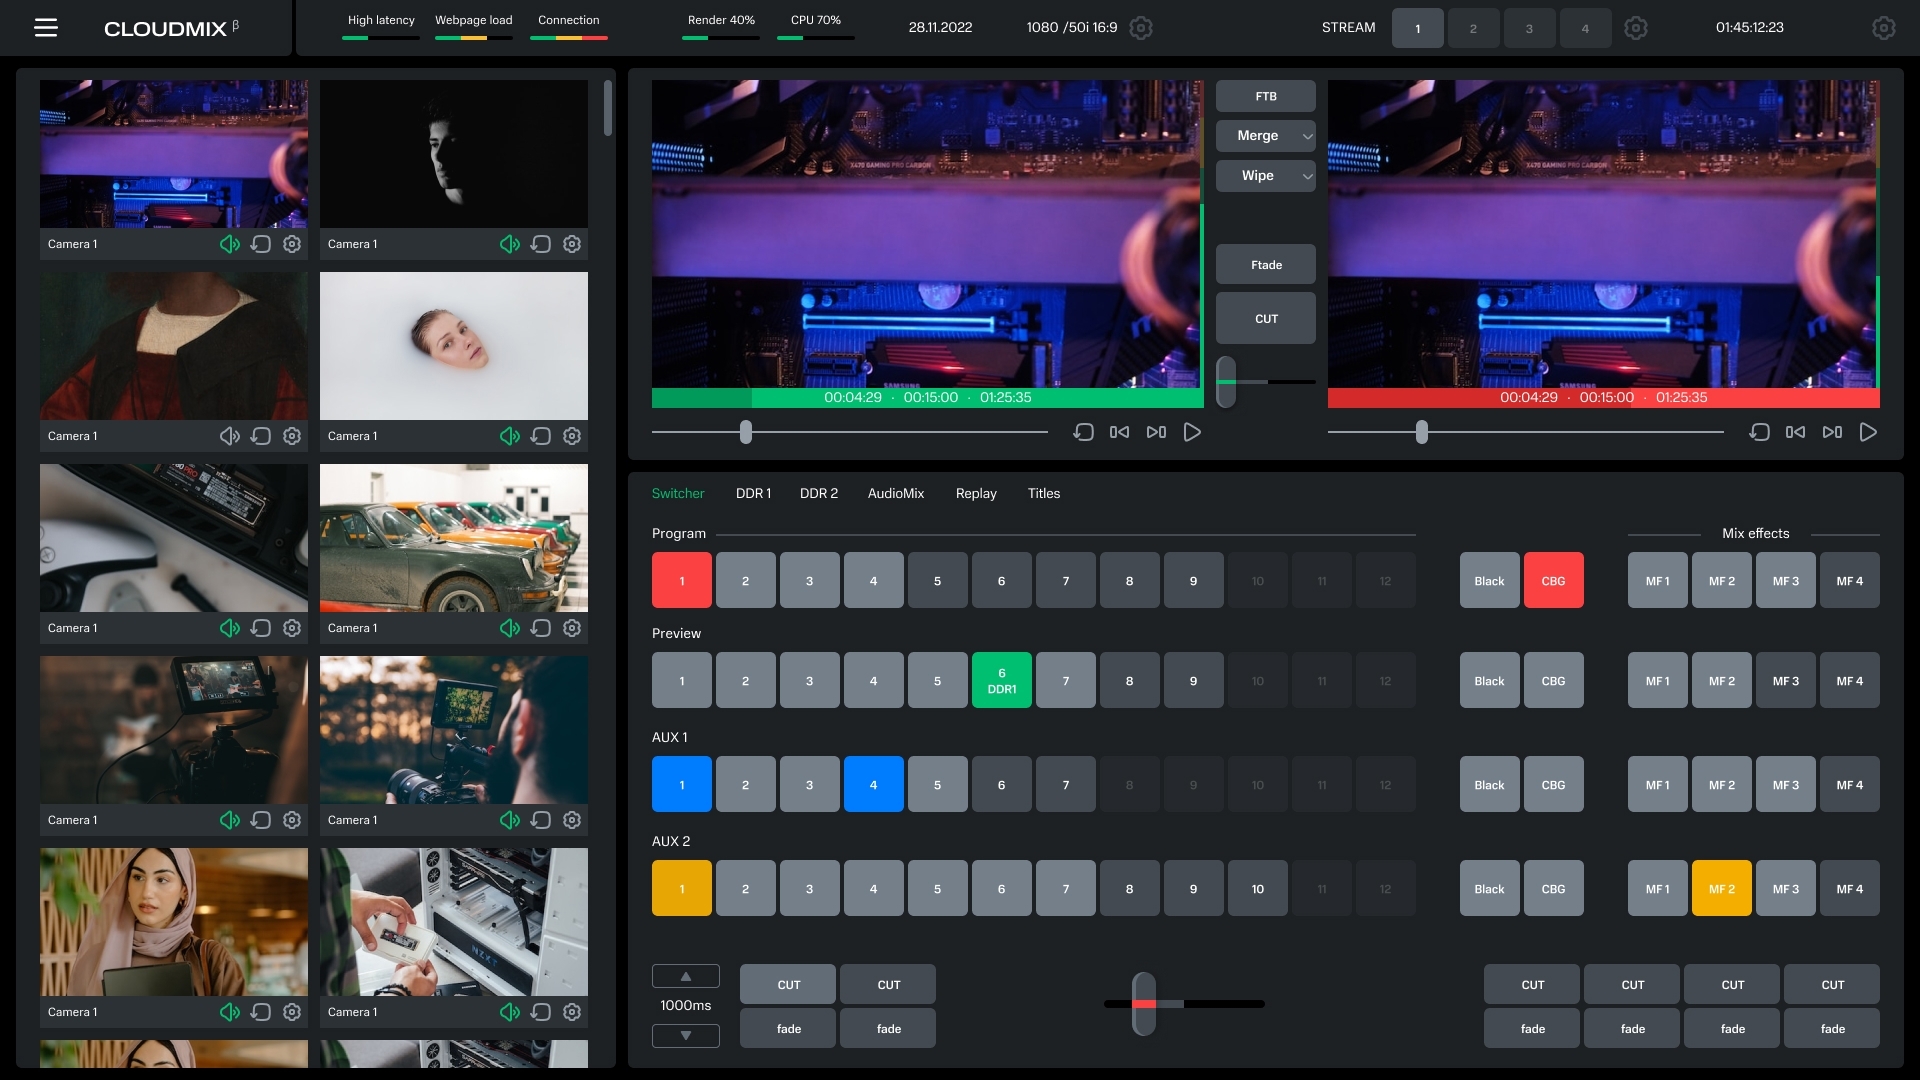Toggle MF 2 in the AUX 2 row

coord(1721,888)
